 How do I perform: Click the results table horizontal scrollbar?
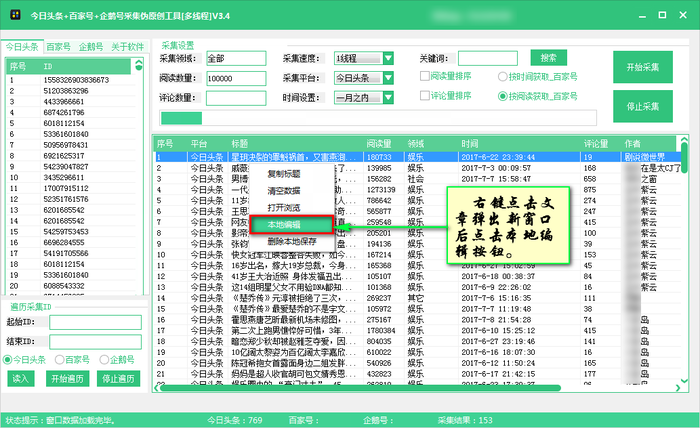(360, 388)
